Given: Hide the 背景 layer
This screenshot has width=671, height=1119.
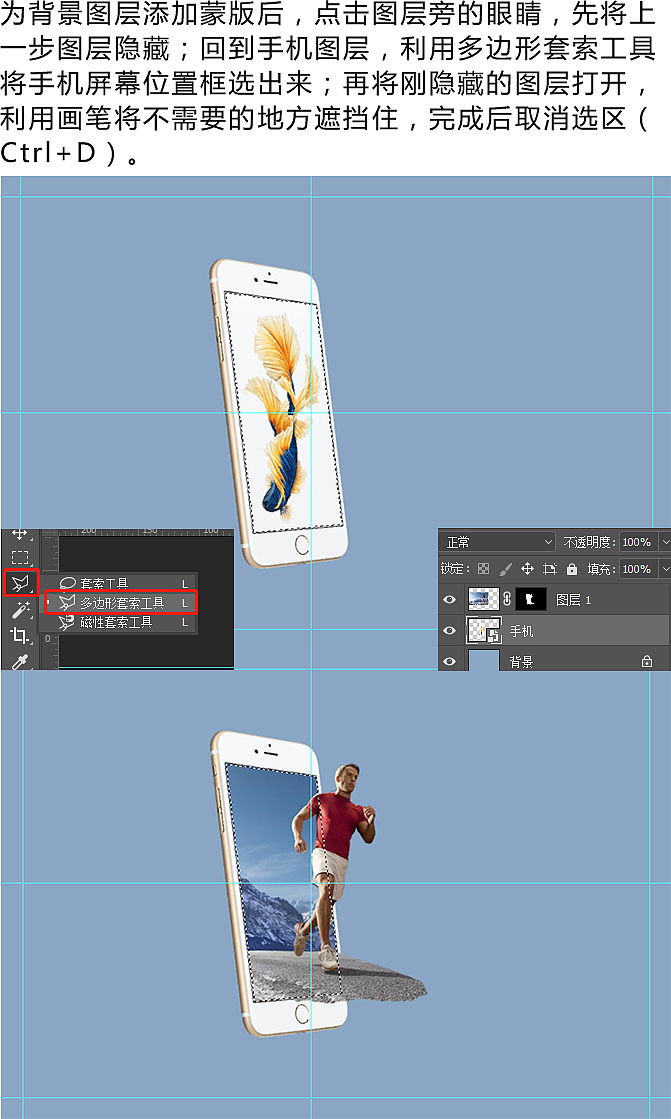Looking at the screenshot, I should [450, 661].
